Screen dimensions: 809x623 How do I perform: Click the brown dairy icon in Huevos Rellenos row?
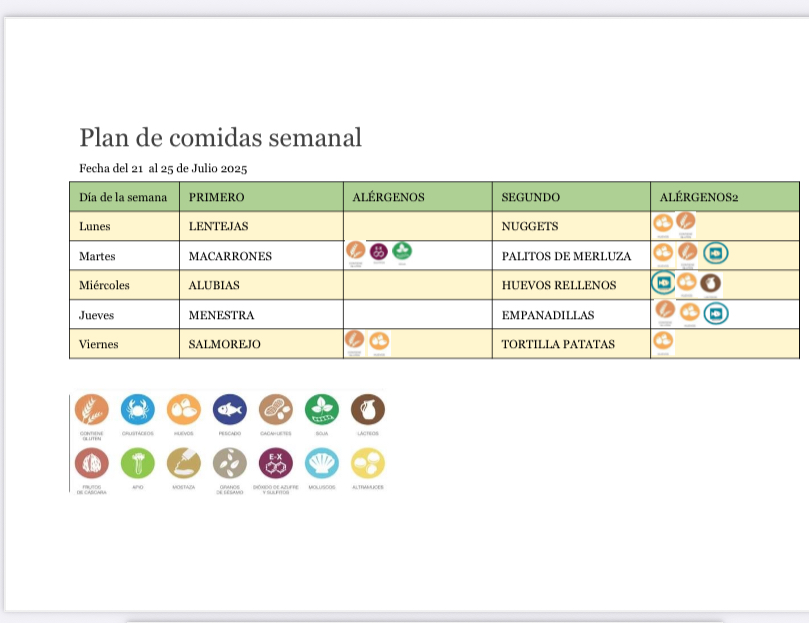(x=711, y=283)
